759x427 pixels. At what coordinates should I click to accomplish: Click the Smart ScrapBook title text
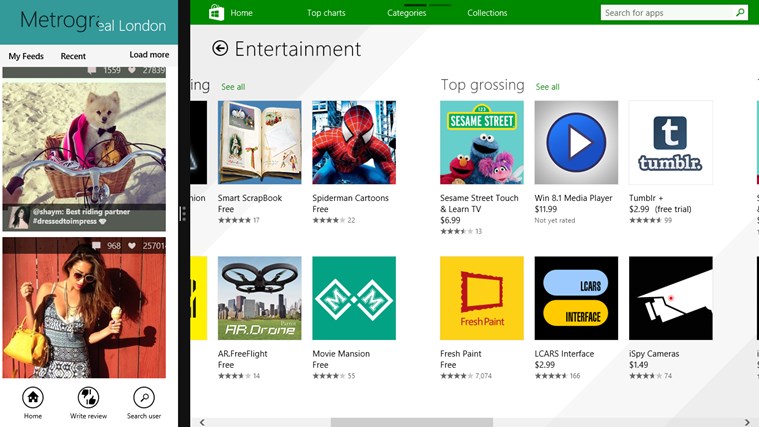[x=250, y=198]
